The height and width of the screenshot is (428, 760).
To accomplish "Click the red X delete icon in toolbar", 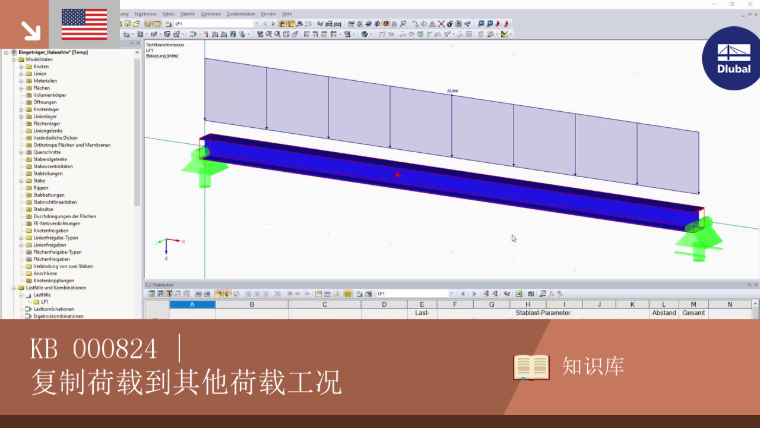I will click(441, 23).
